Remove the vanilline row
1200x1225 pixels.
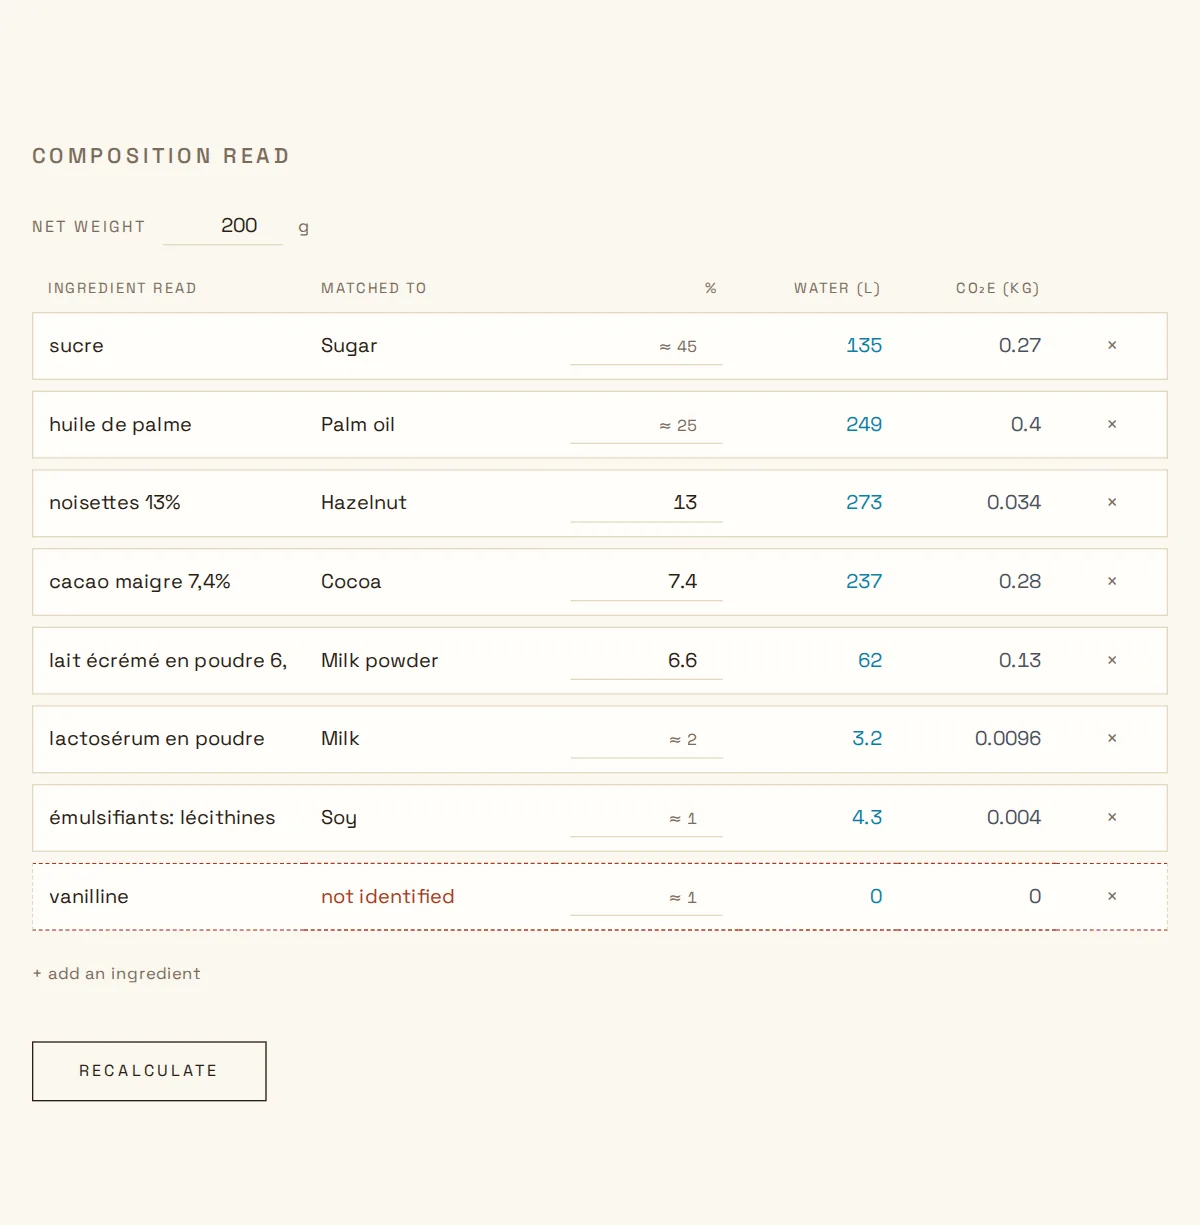pos(1112,897)
